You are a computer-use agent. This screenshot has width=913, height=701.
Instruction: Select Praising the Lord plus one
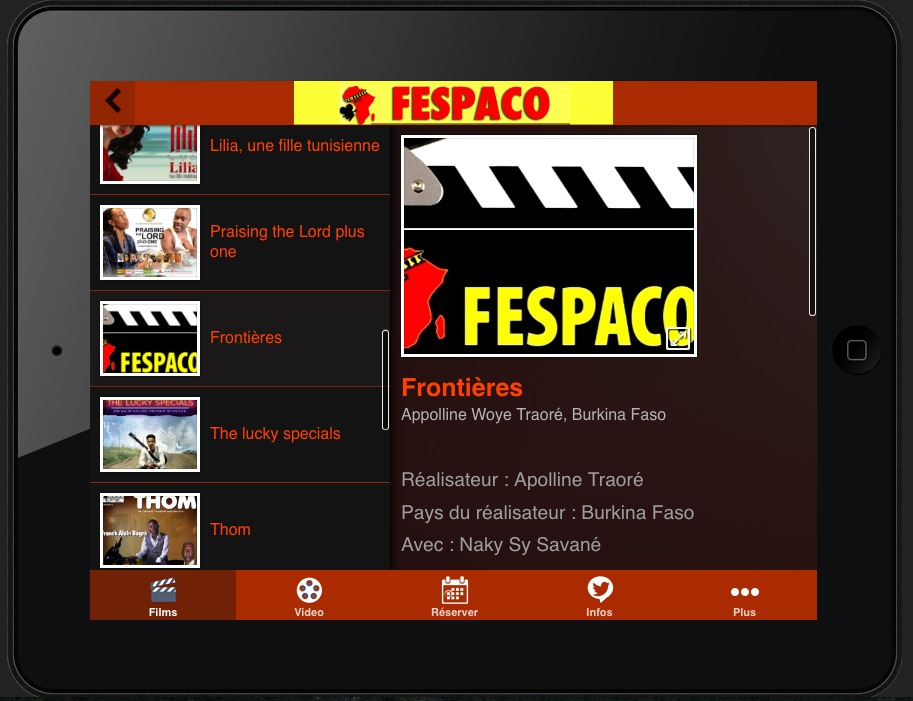(x=287, y=242)
